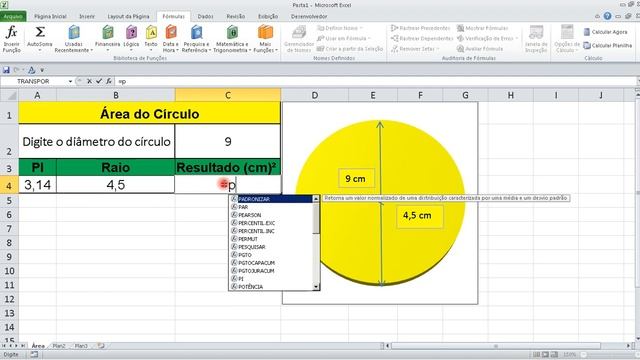Click Calcular Agora

[x=606, y=32]
